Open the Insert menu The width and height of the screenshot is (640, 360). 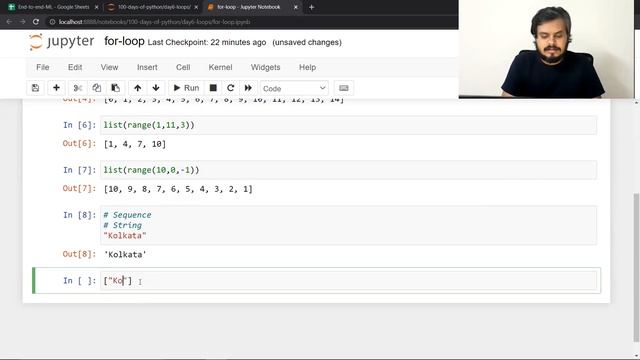pos(147,67)
